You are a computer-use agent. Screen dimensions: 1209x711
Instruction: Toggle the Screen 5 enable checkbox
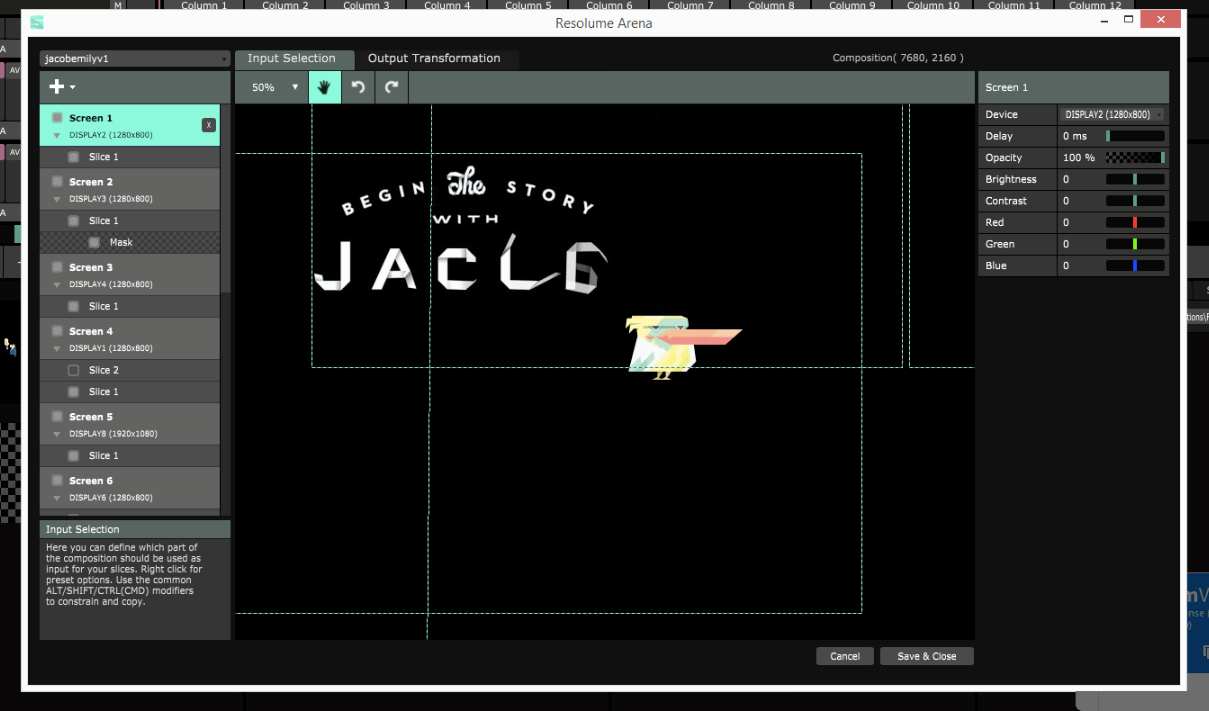pos(57,417)
